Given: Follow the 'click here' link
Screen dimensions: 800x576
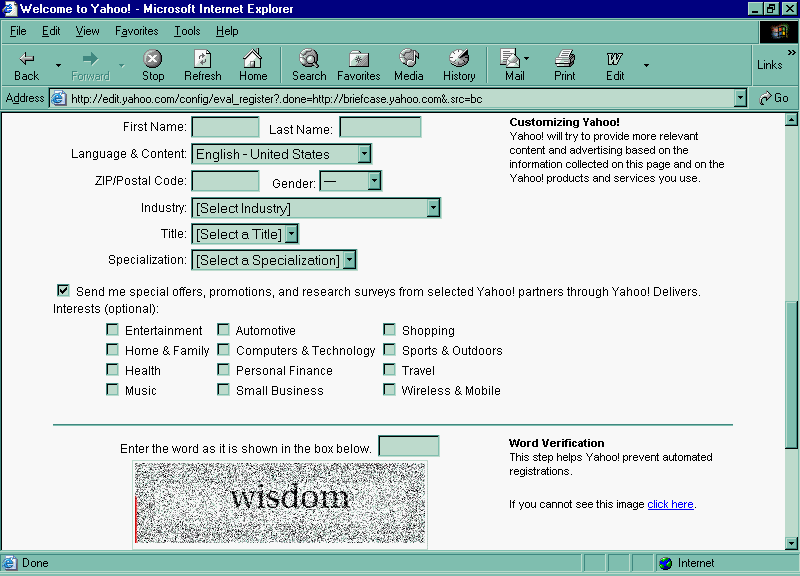Looking at the screenshot, I should [670, 504].
